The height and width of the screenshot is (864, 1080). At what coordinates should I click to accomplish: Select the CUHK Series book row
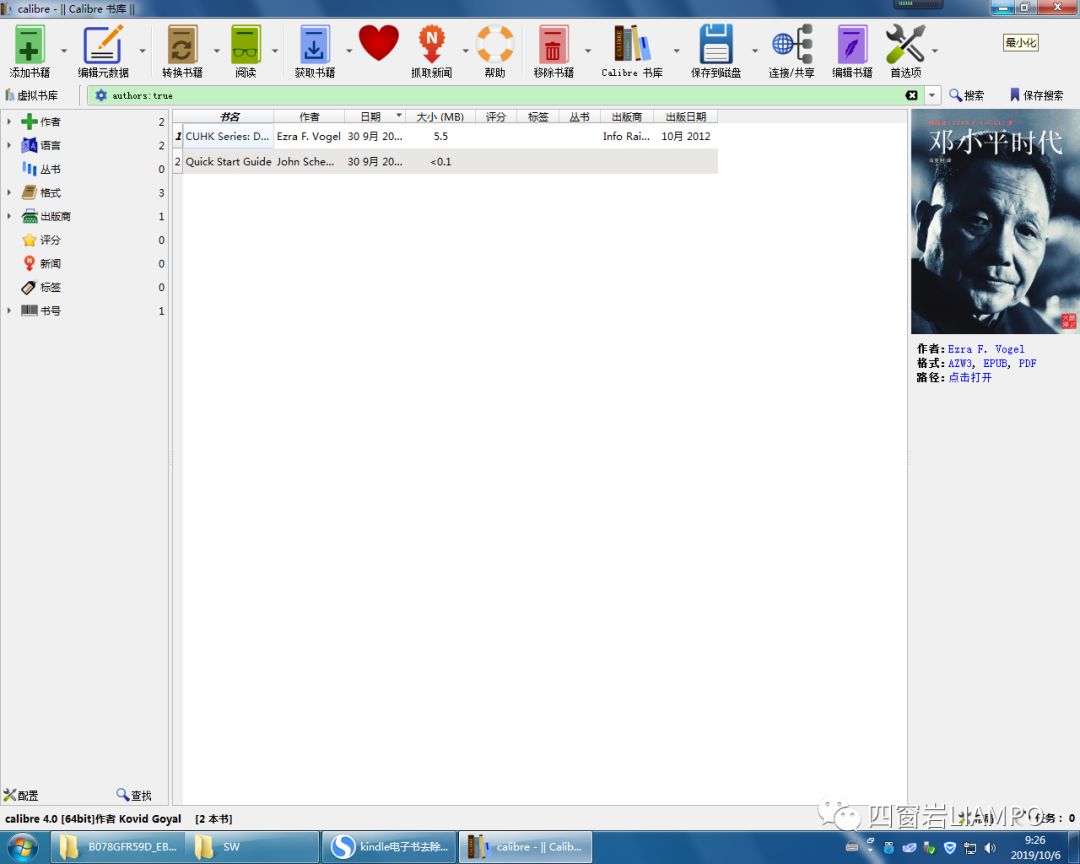[445, 136]
